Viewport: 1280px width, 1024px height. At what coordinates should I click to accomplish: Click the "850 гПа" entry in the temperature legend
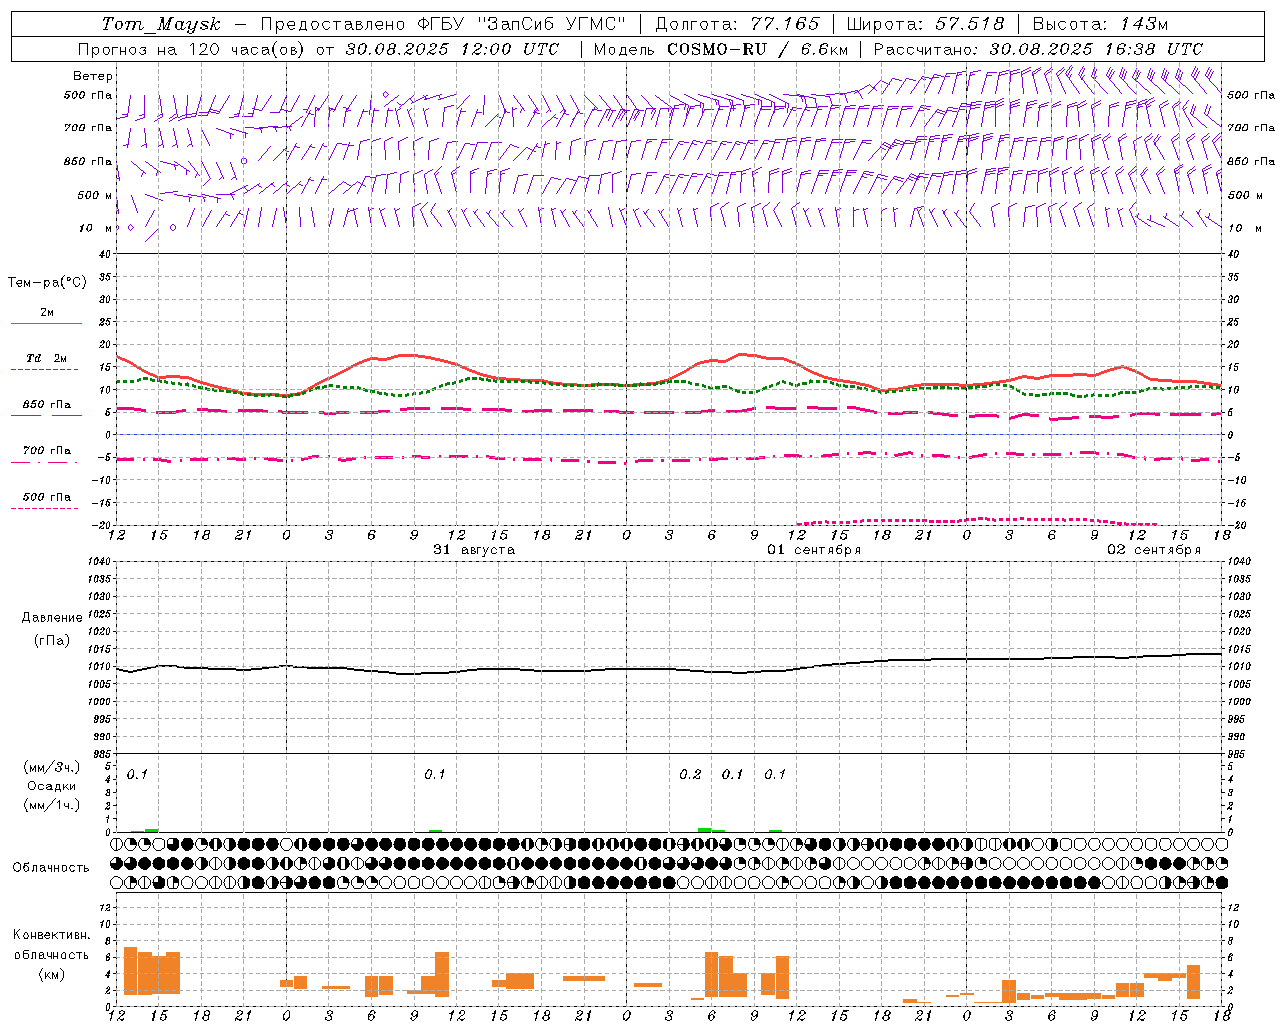pos(47,405)
